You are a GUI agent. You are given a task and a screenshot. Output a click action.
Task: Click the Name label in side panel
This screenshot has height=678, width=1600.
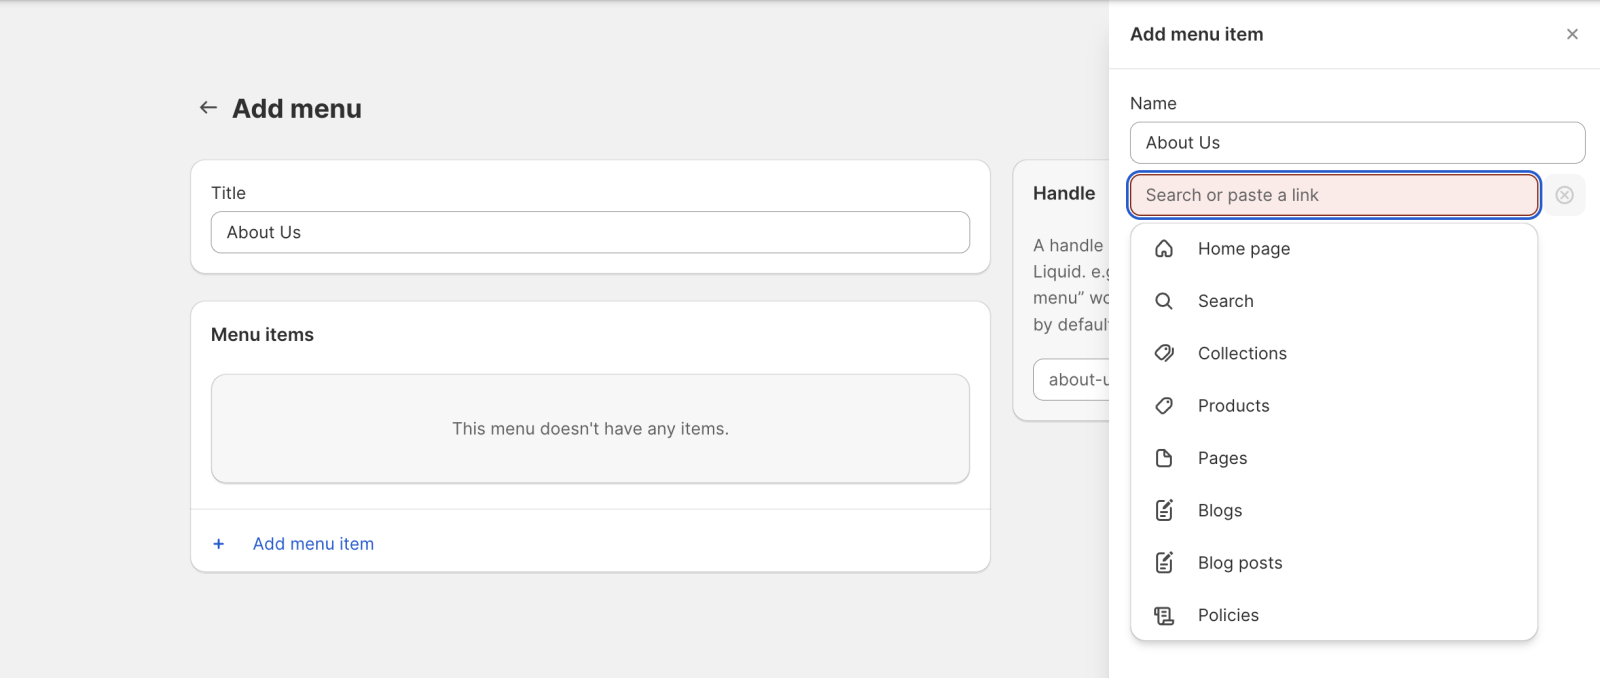point(1153,103)
